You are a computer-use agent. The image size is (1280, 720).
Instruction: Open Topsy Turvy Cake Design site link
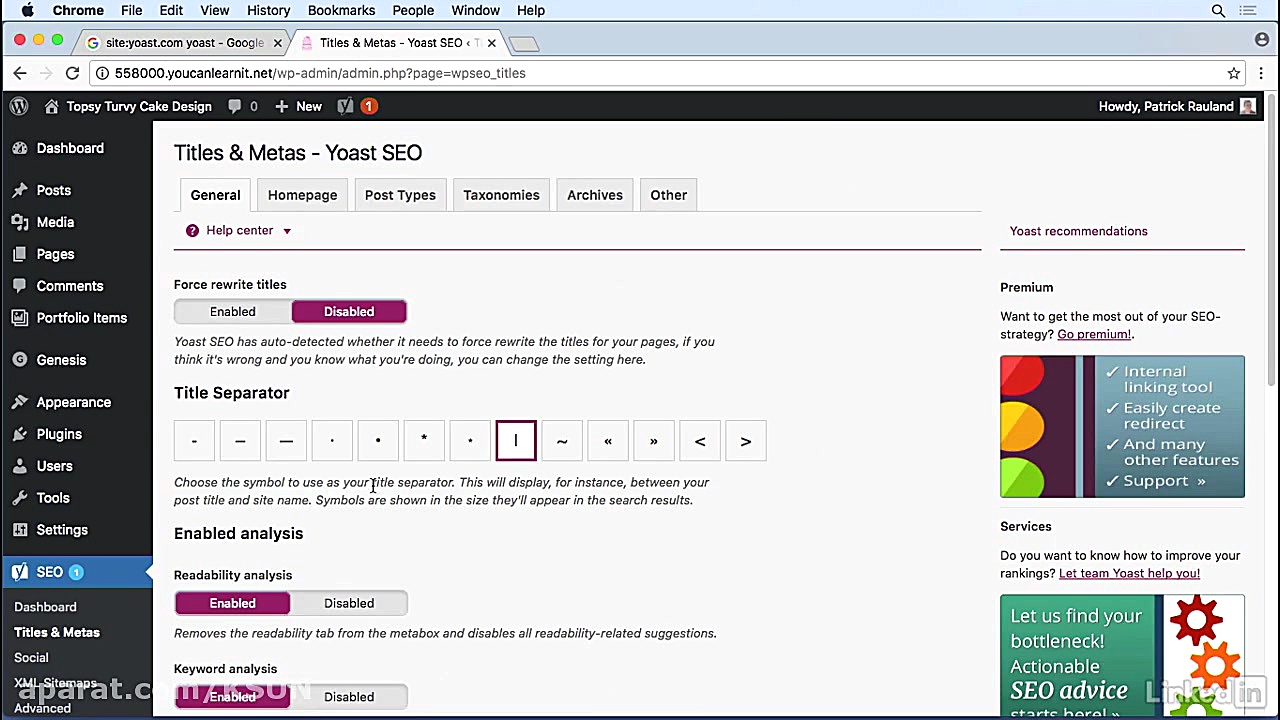128,106
